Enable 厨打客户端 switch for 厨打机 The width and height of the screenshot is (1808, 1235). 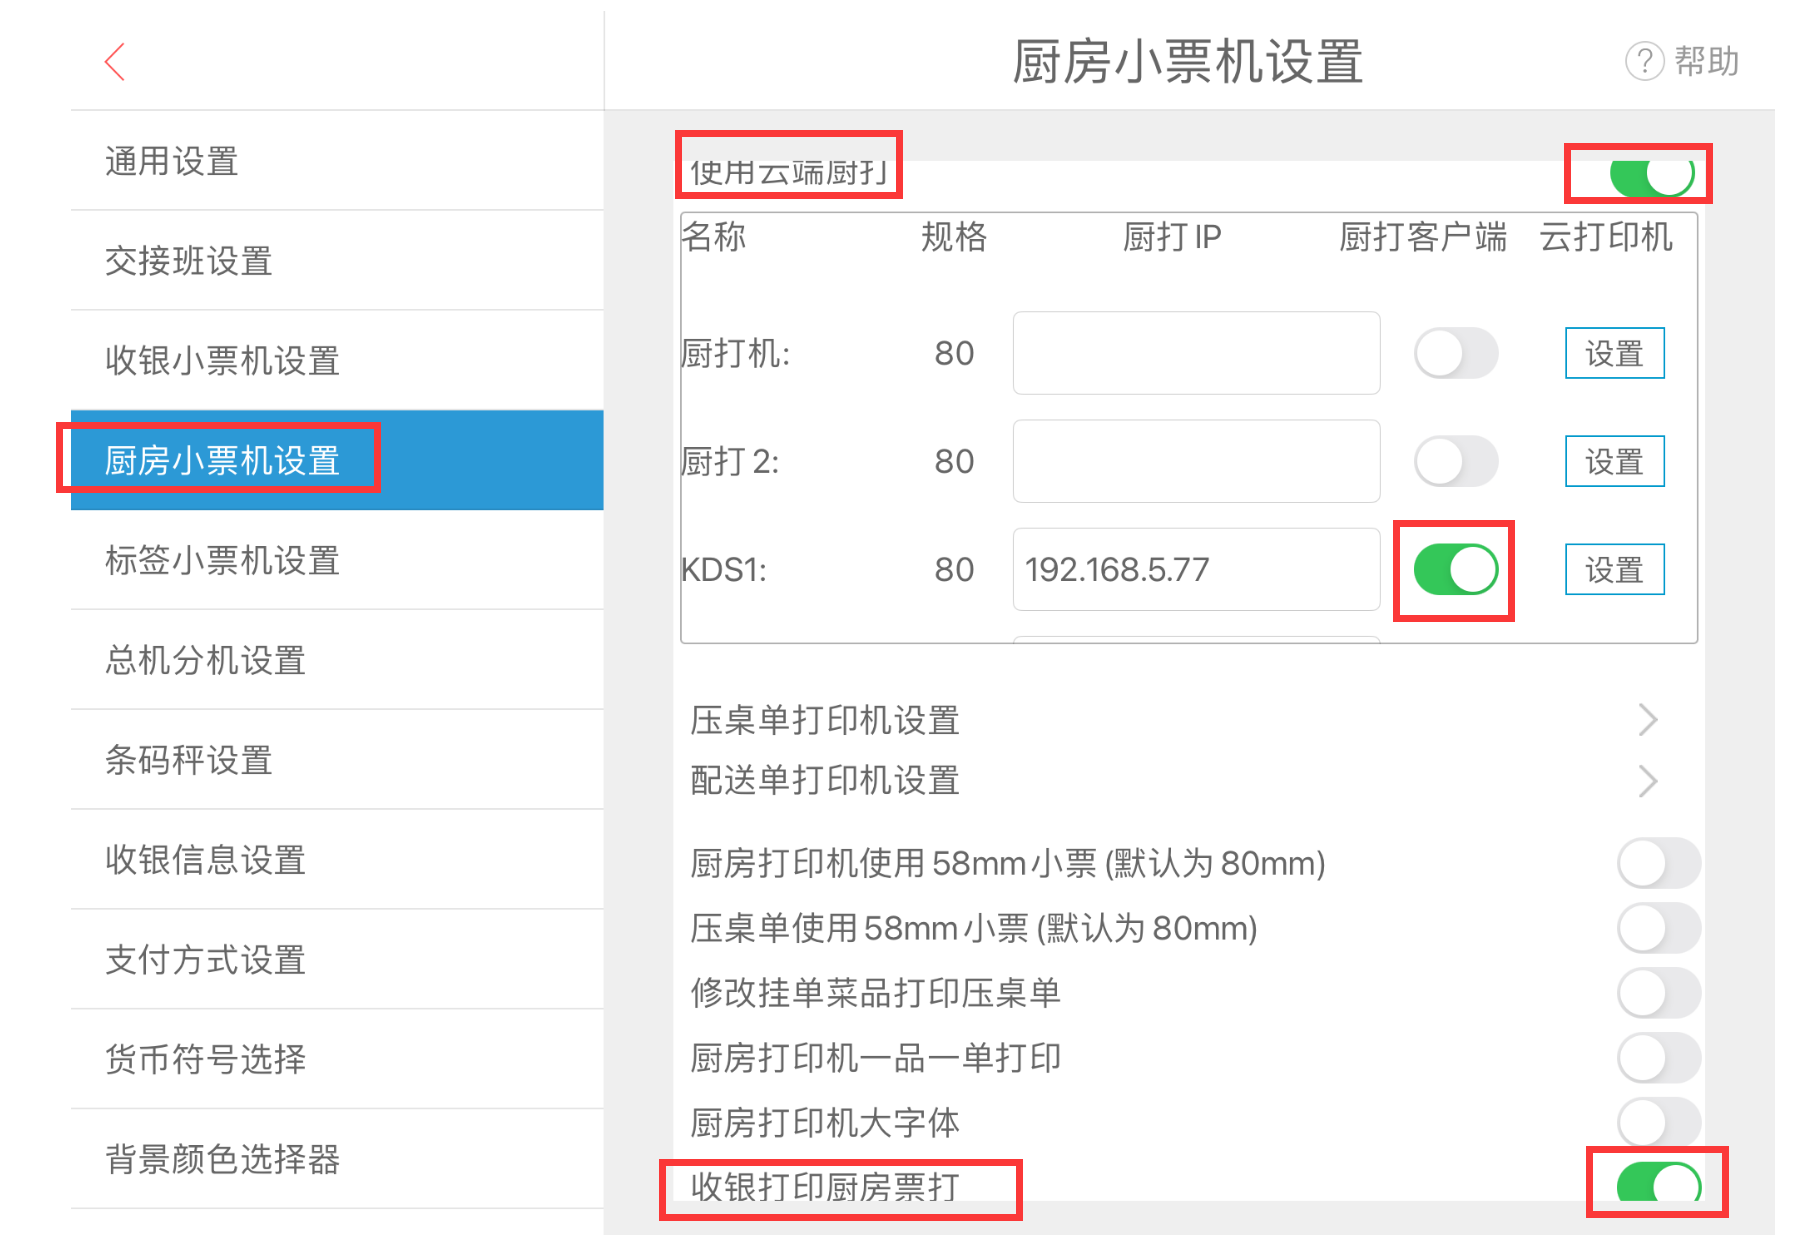coord(1456,353)
